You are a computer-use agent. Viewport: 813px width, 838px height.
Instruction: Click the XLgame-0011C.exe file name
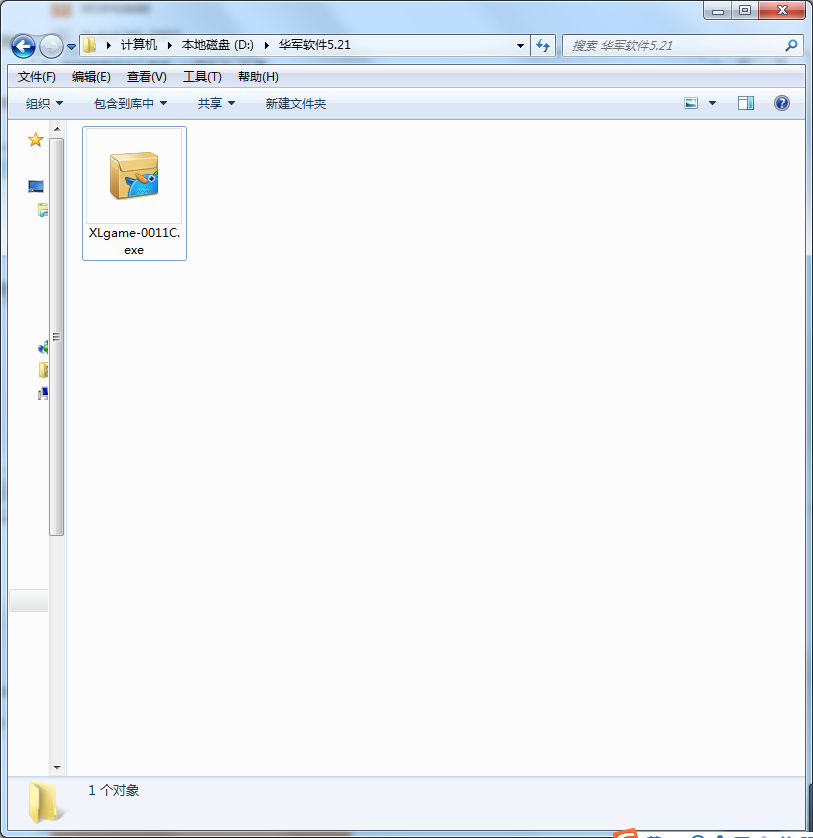(134, 241)
